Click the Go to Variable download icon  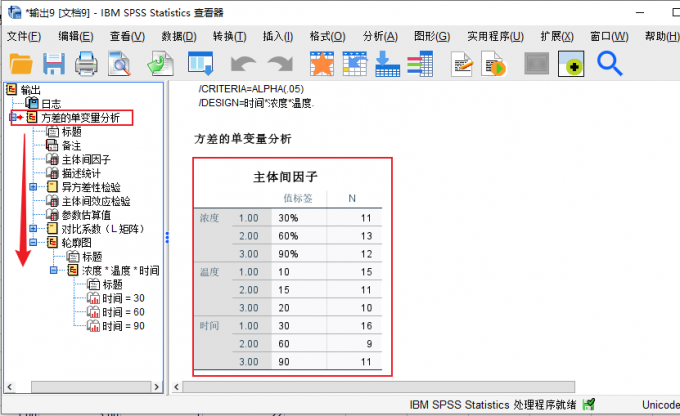click(387, 64)
